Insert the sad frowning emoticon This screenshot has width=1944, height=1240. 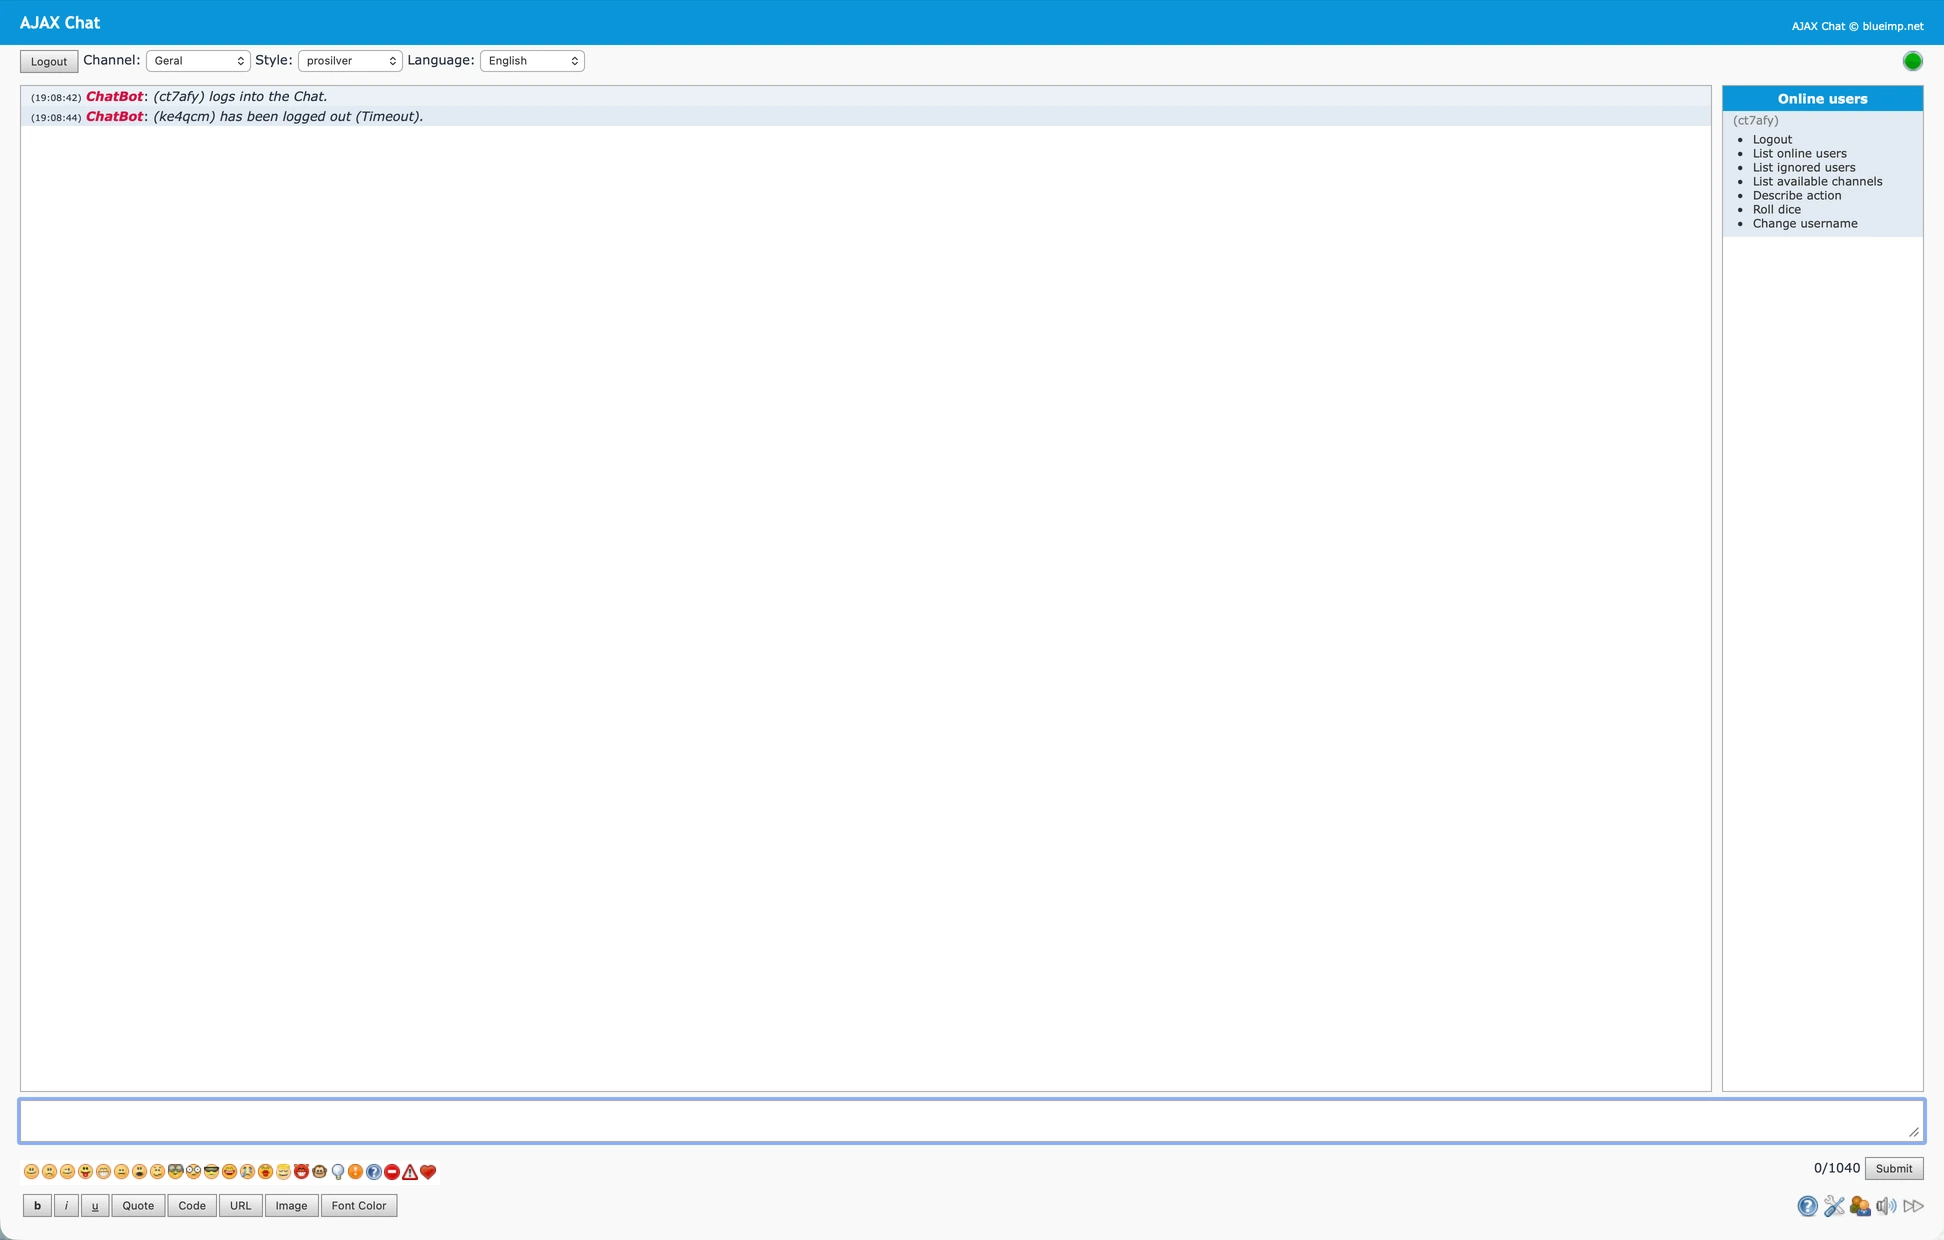(x=49, y=1172)
